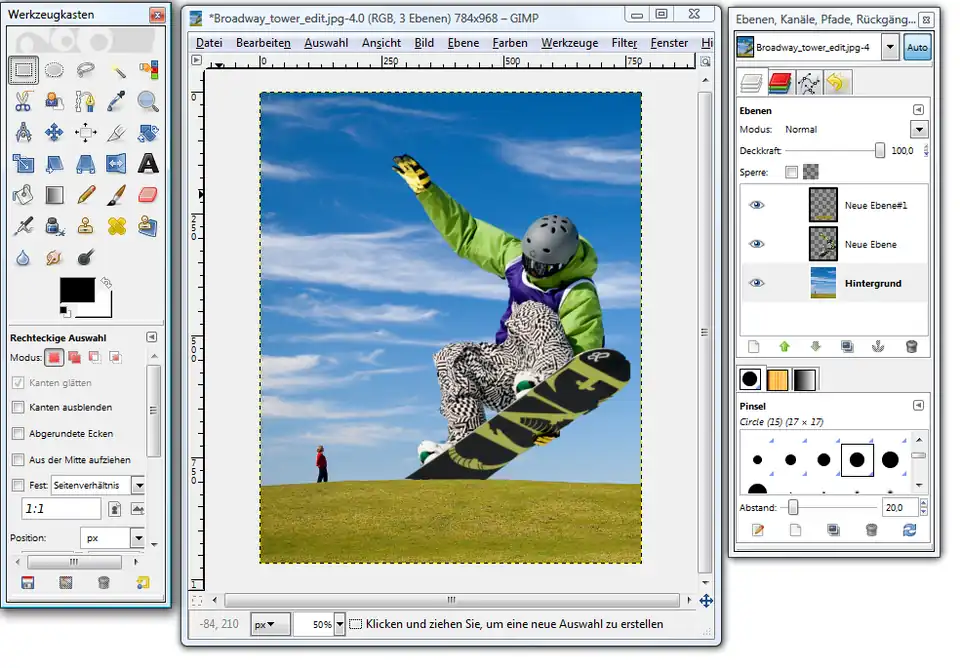Switch to the Kanäle (channels) tab
The image size is (960, 668).
point(781,83)
